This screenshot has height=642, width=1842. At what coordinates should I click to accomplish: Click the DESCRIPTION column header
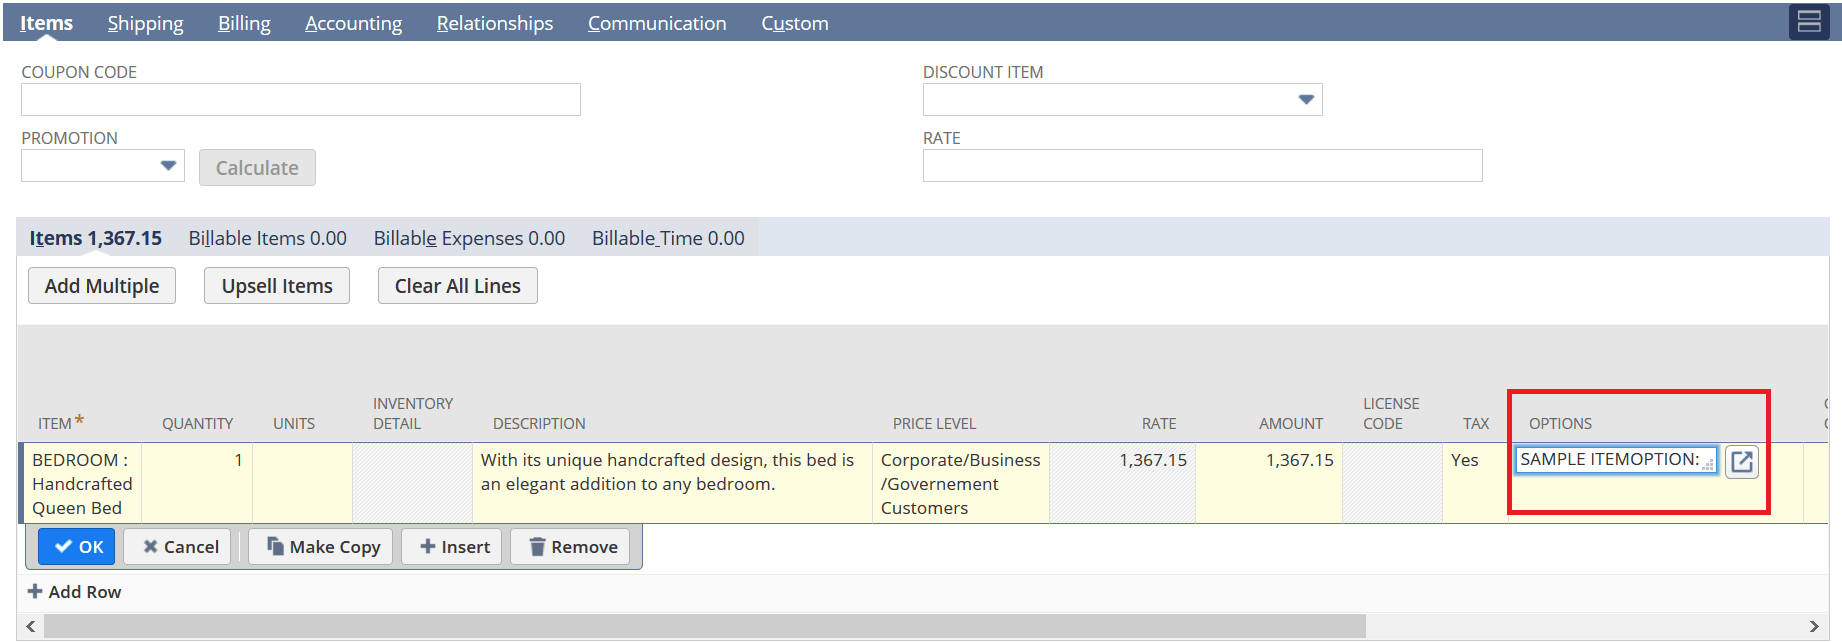click(539, 424)
